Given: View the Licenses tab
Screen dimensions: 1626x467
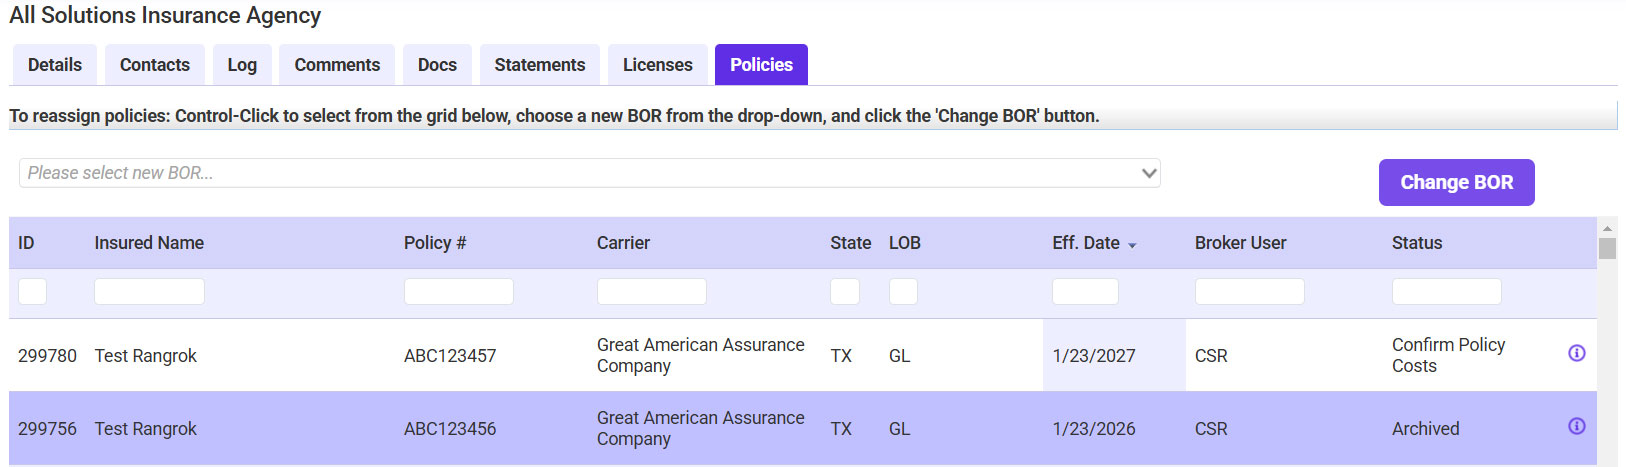Looking at the screenshot, I should pos(657,65).
